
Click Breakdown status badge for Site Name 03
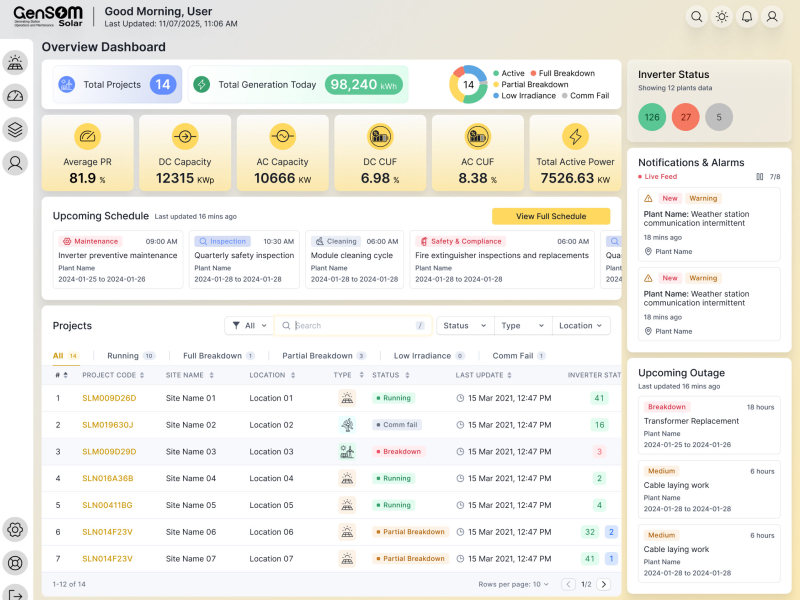click(399, 452)
